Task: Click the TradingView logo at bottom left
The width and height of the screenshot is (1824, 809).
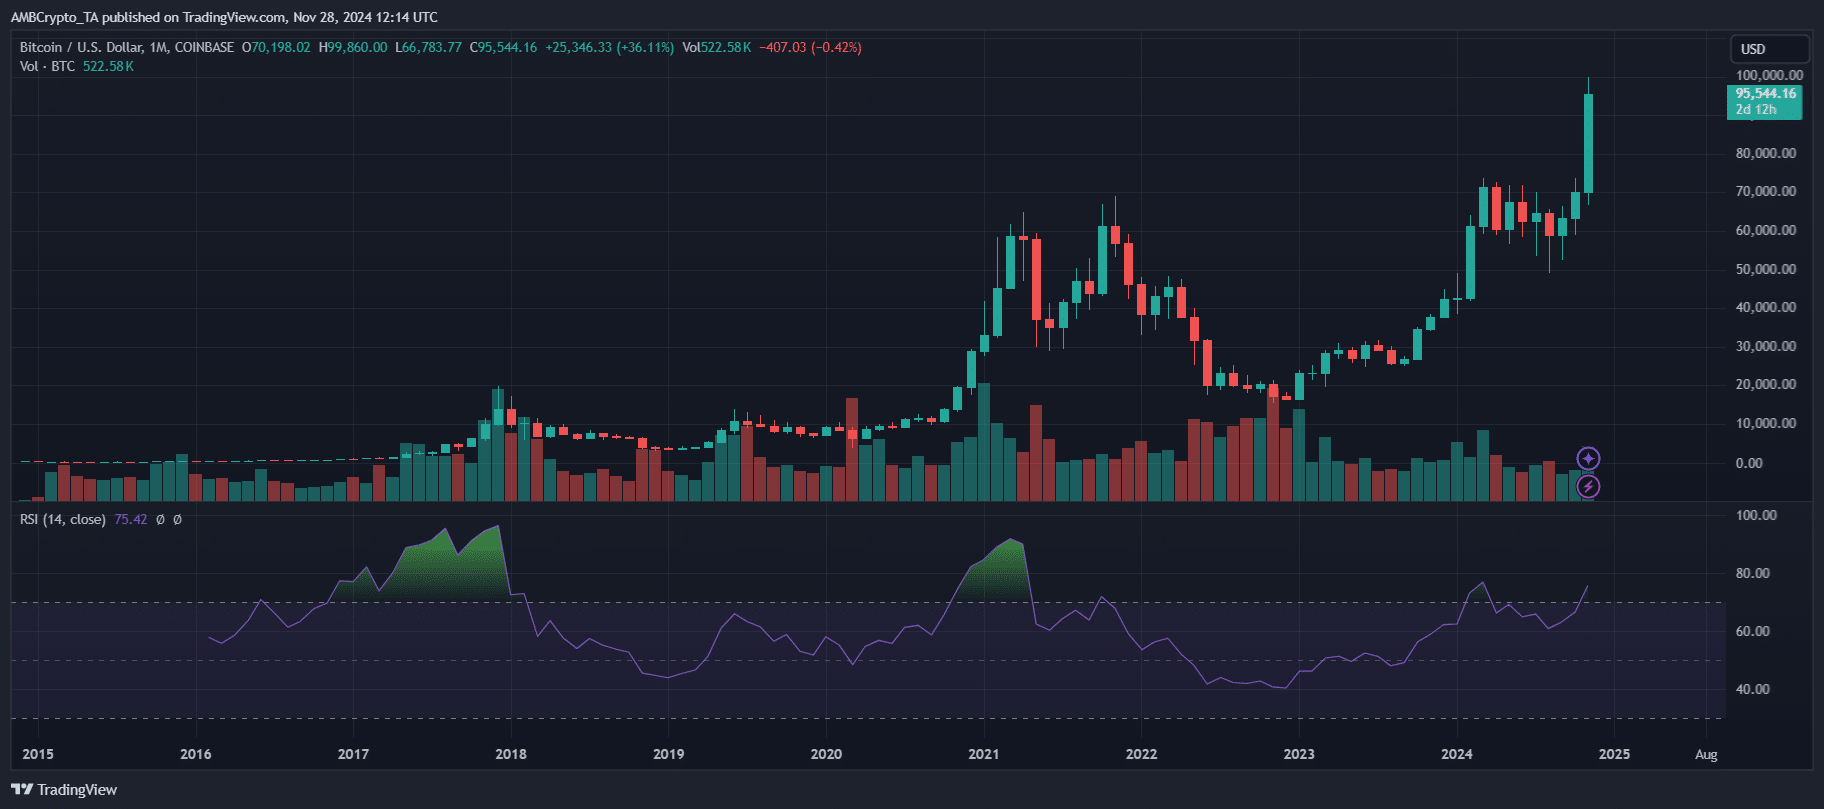Action: (64, 790)
